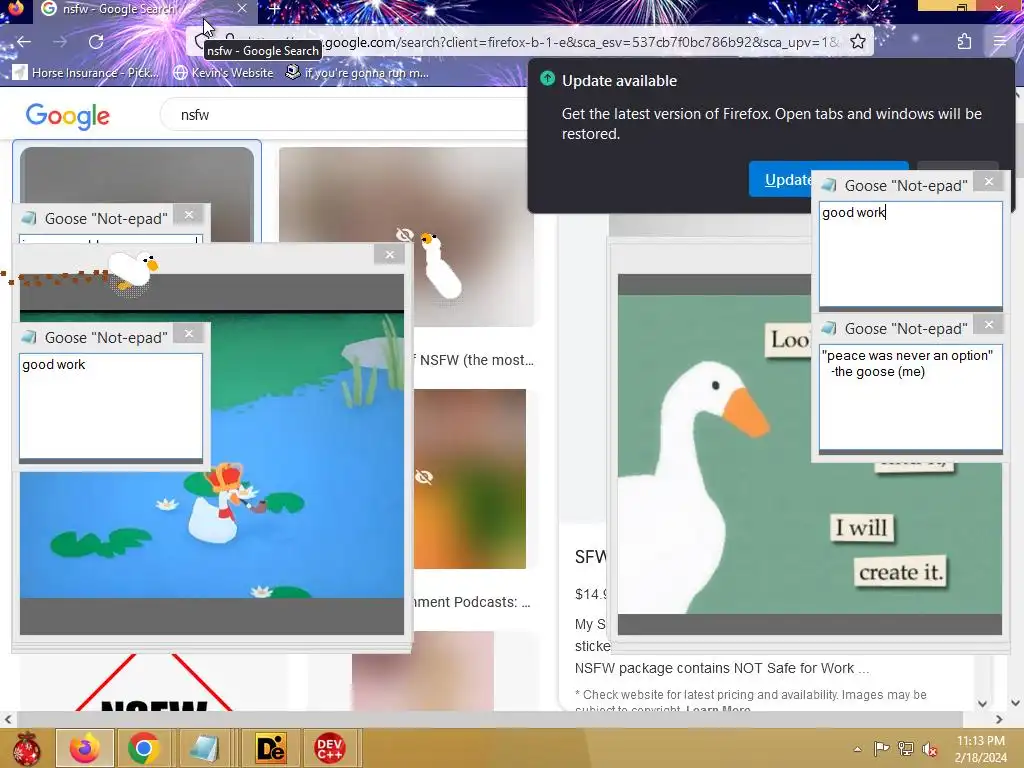This screenshot has height=768, width=1024.
Task: Show hidden system tray icons
Action: [857, 749]
